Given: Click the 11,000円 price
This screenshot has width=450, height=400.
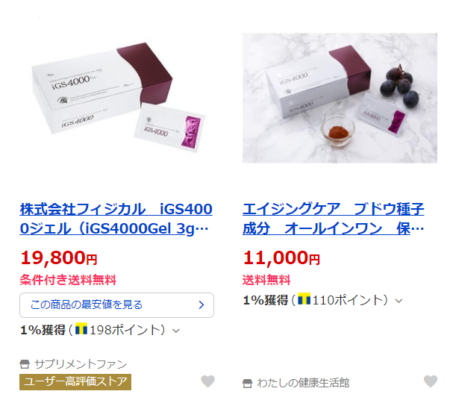Looking at the screenshot, I should point(281,258).
